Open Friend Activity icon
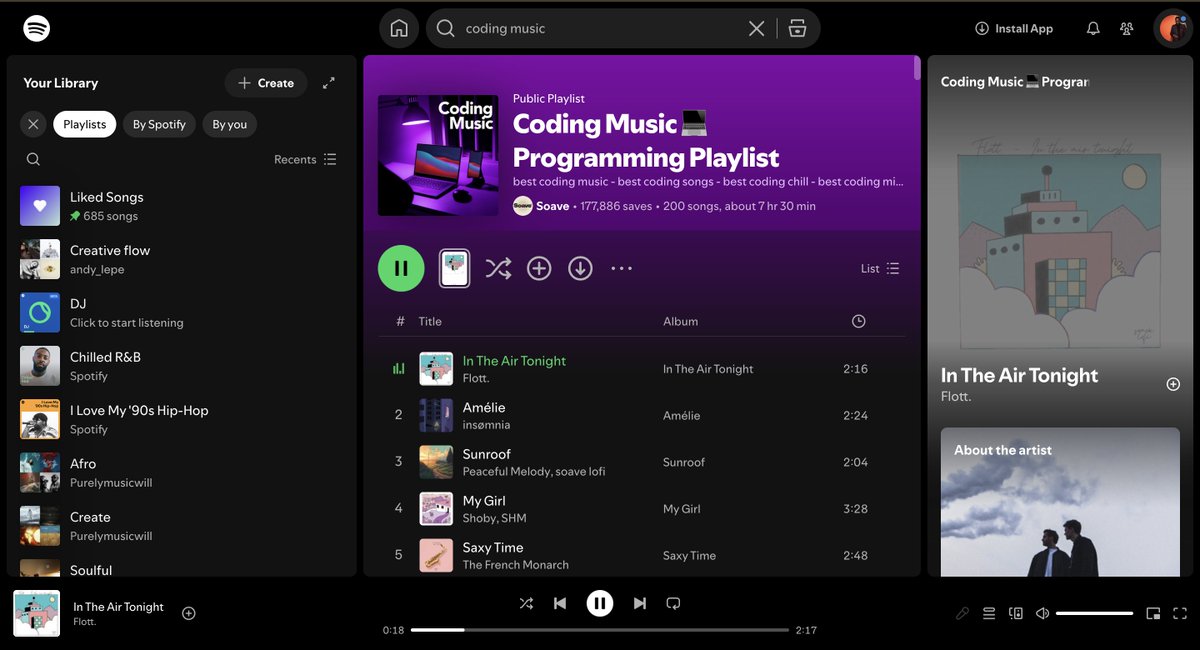Viewport: 1200px width, 650px height. pos(1127,29)
